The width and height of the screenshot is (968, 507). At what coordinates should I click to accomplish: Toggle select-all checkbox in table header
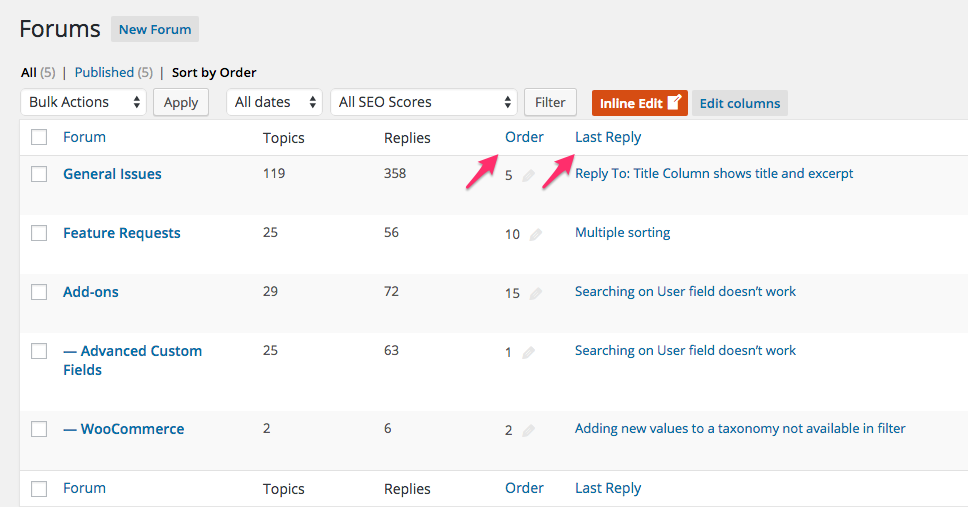(x=39, y=138)
